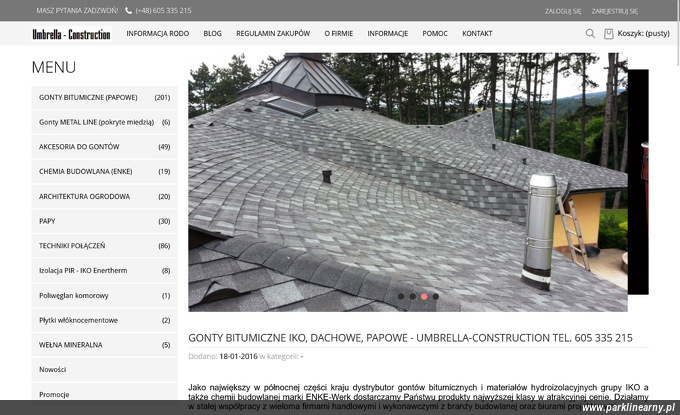The height and width of the screenshot is (415, 680).
Task: Select the active third slider dot
Action: pos(424,297)
